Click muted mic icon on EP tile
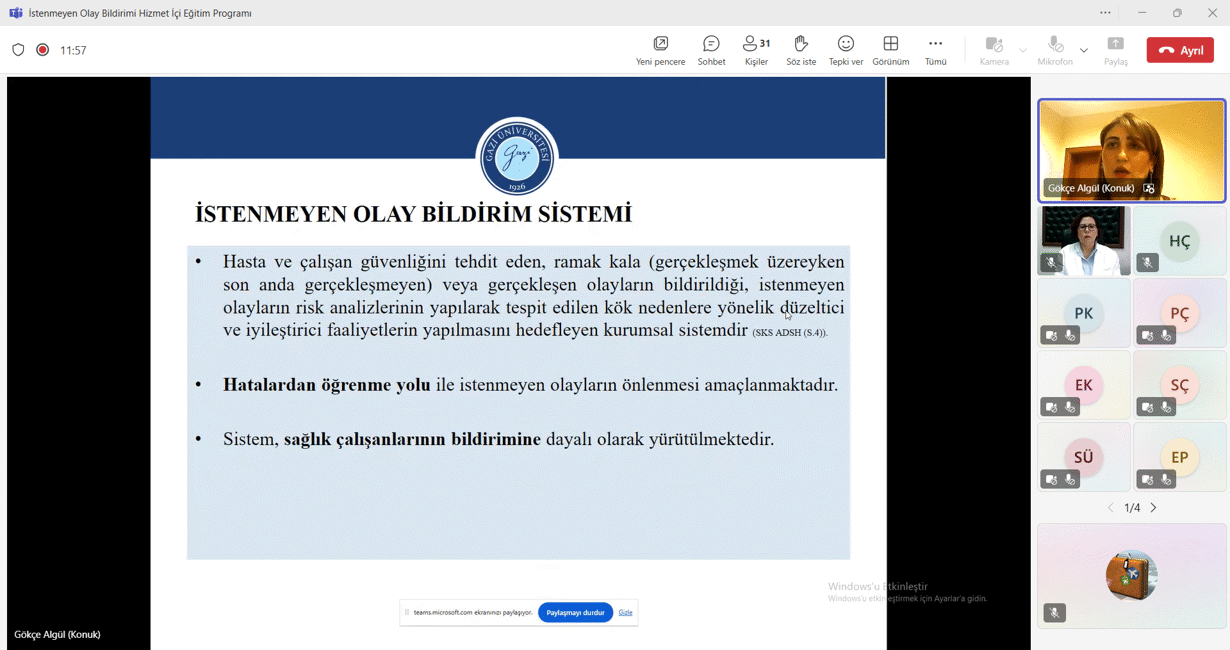This screenshot has height=650, width=1230. [1166, 480]
